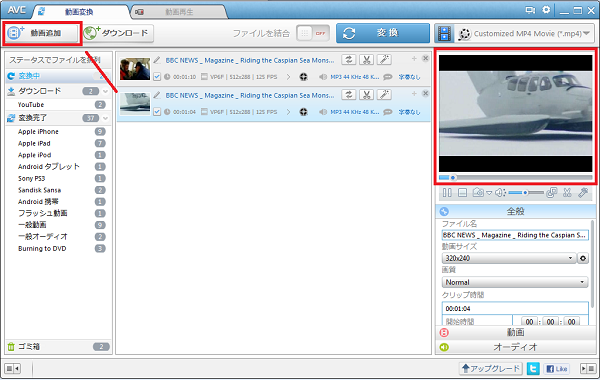Switch to the 動画変換 tab
The image size is (600, 380).
[78, 12]
